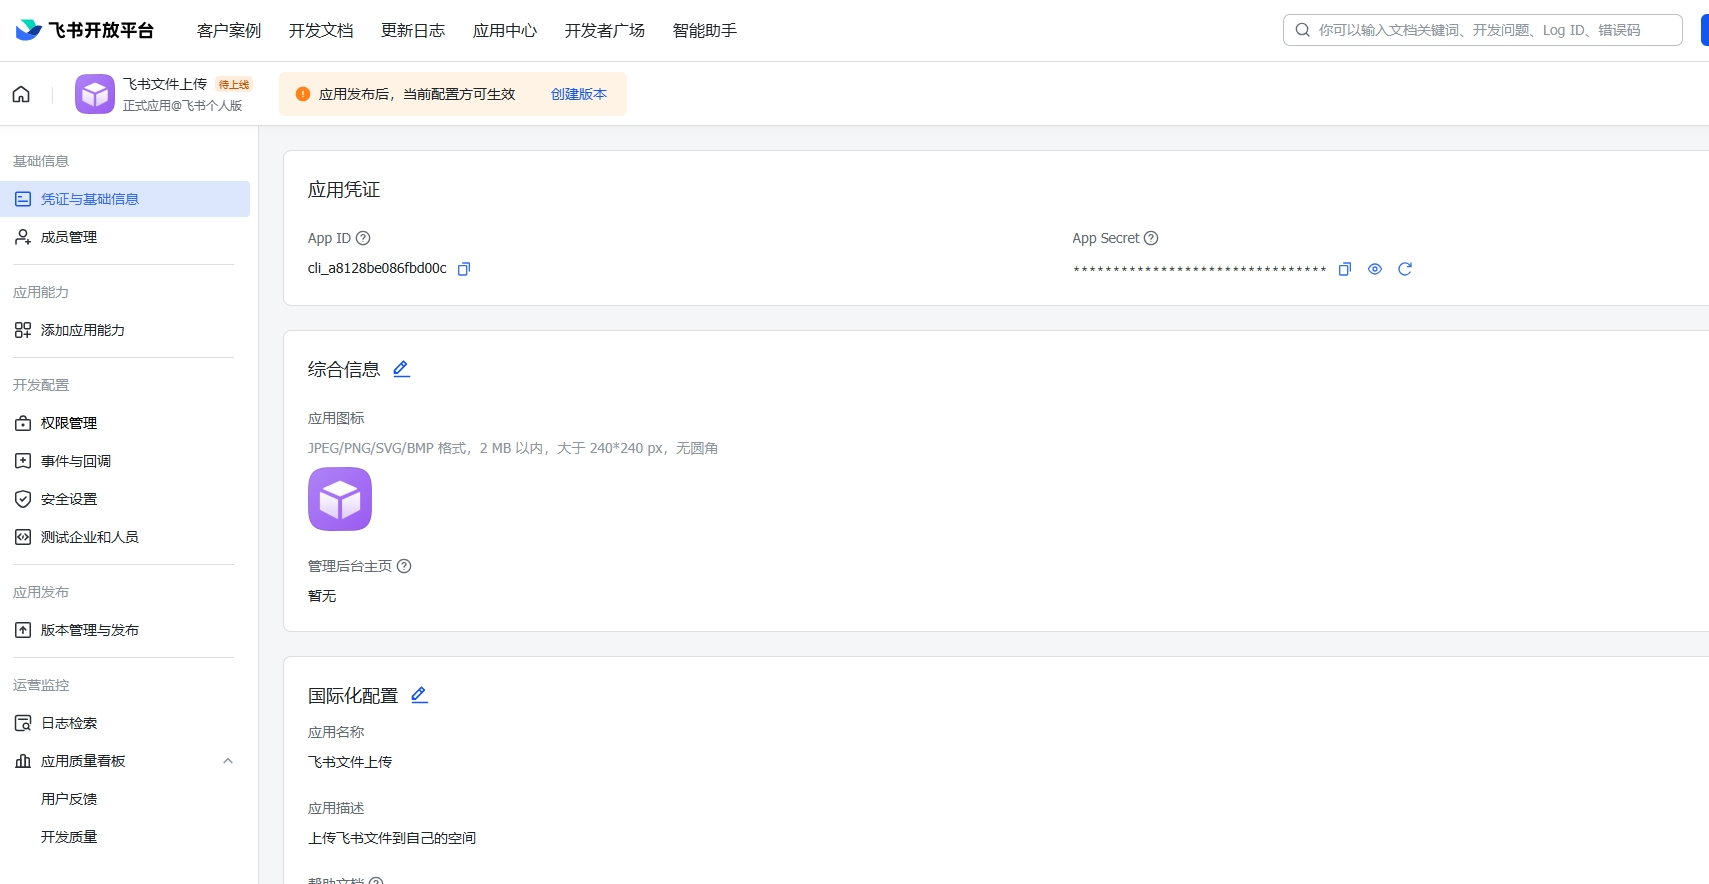Open the App Secret help tooltip icon
This screenshot has height=884, width=1709.
pos(1151,238)
